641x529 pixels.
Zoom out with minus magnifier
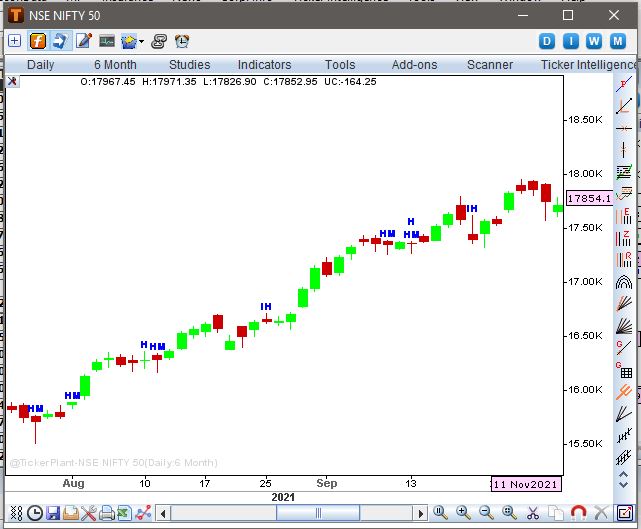point(486,512)
